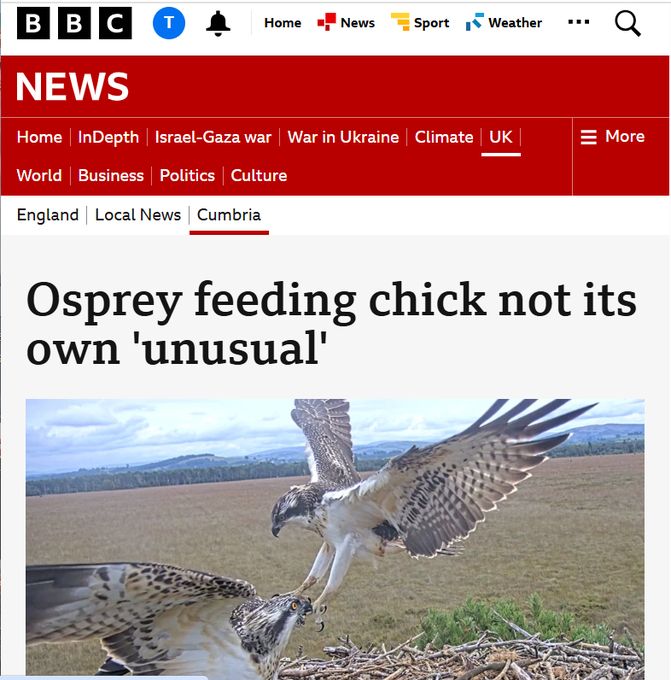Expand the More hamburger menu

pos(612,137)
